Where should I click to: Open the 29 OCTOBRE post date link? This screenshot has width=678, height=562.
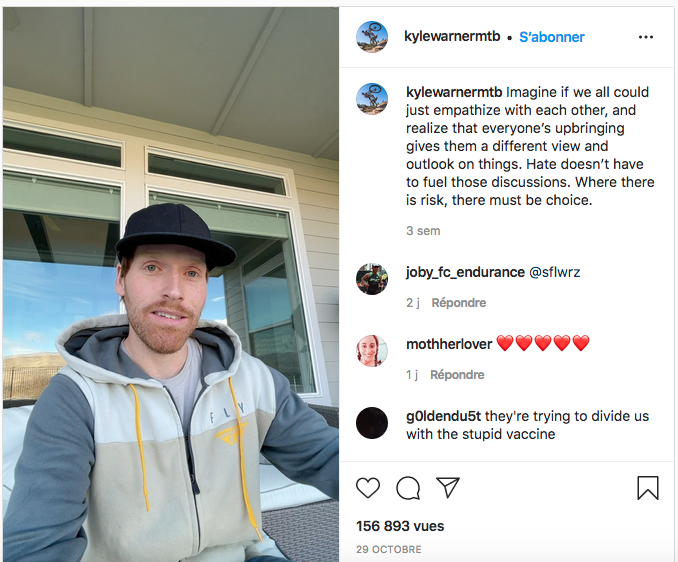click(x=388, y=549)
